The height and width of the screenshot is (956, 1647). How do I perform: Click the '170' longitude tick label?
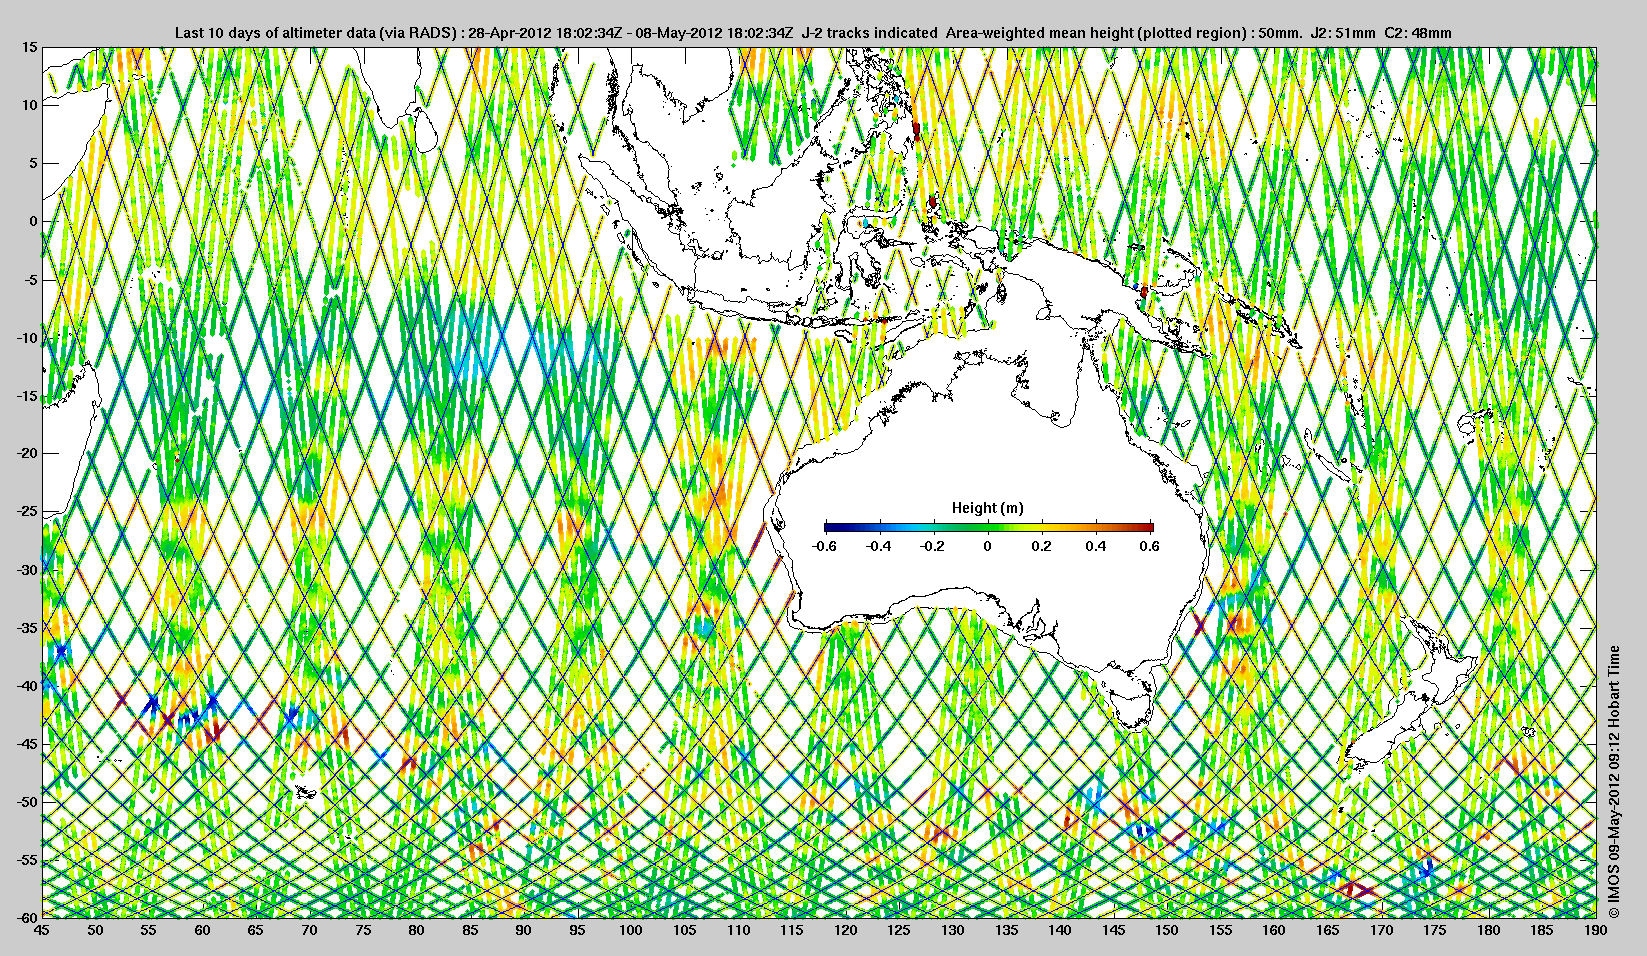point(1381,930)
